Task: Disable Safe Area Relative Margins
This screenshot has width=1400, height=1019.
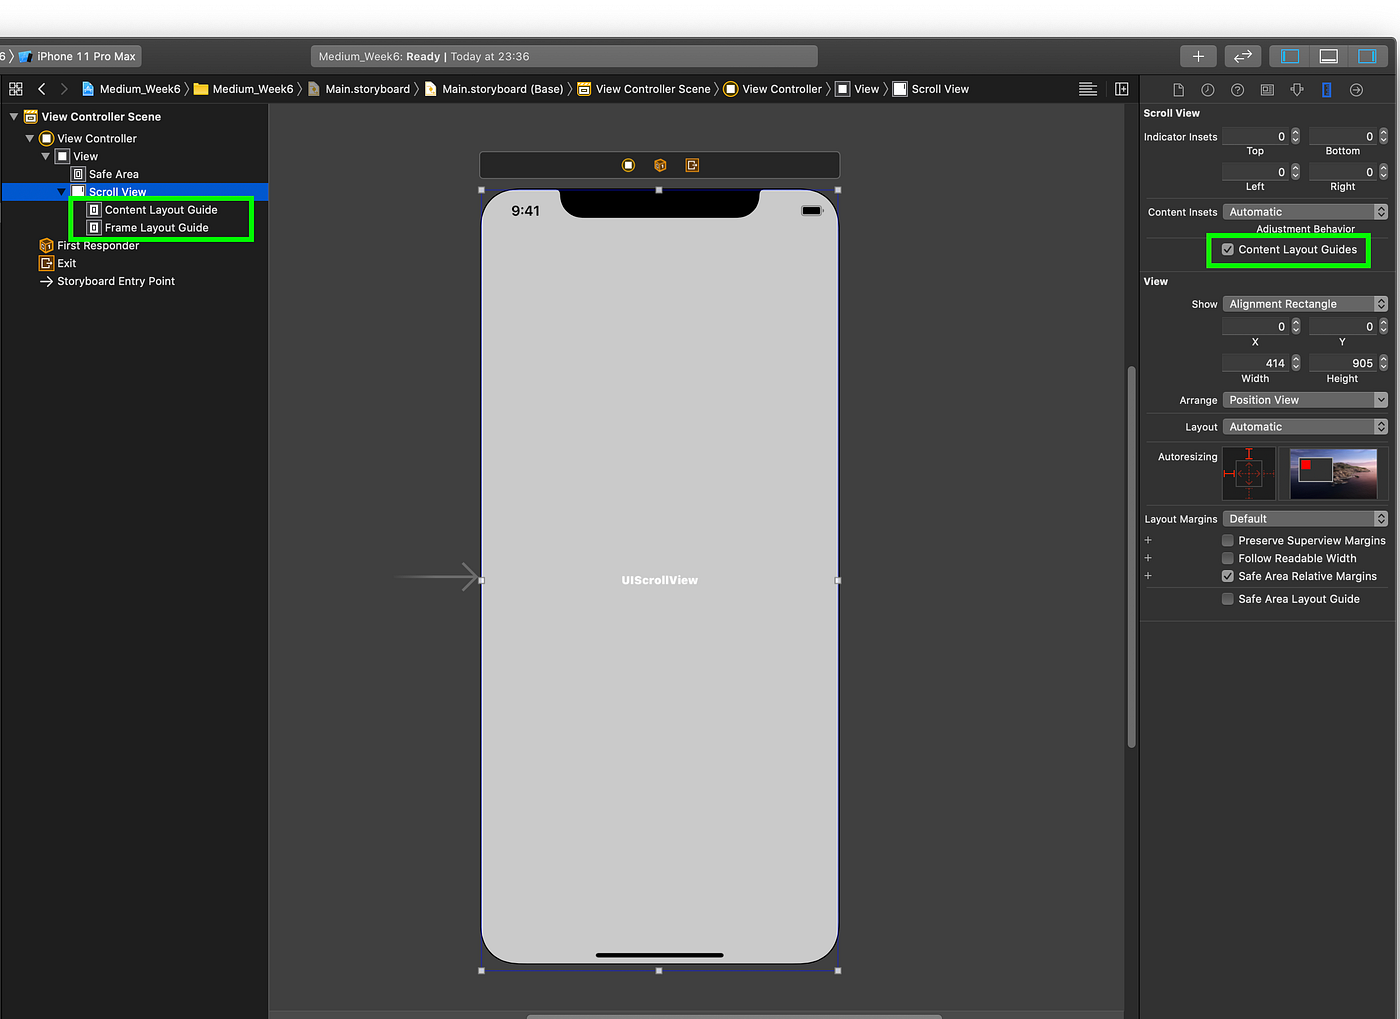Action: click(x=1227, y=576)
